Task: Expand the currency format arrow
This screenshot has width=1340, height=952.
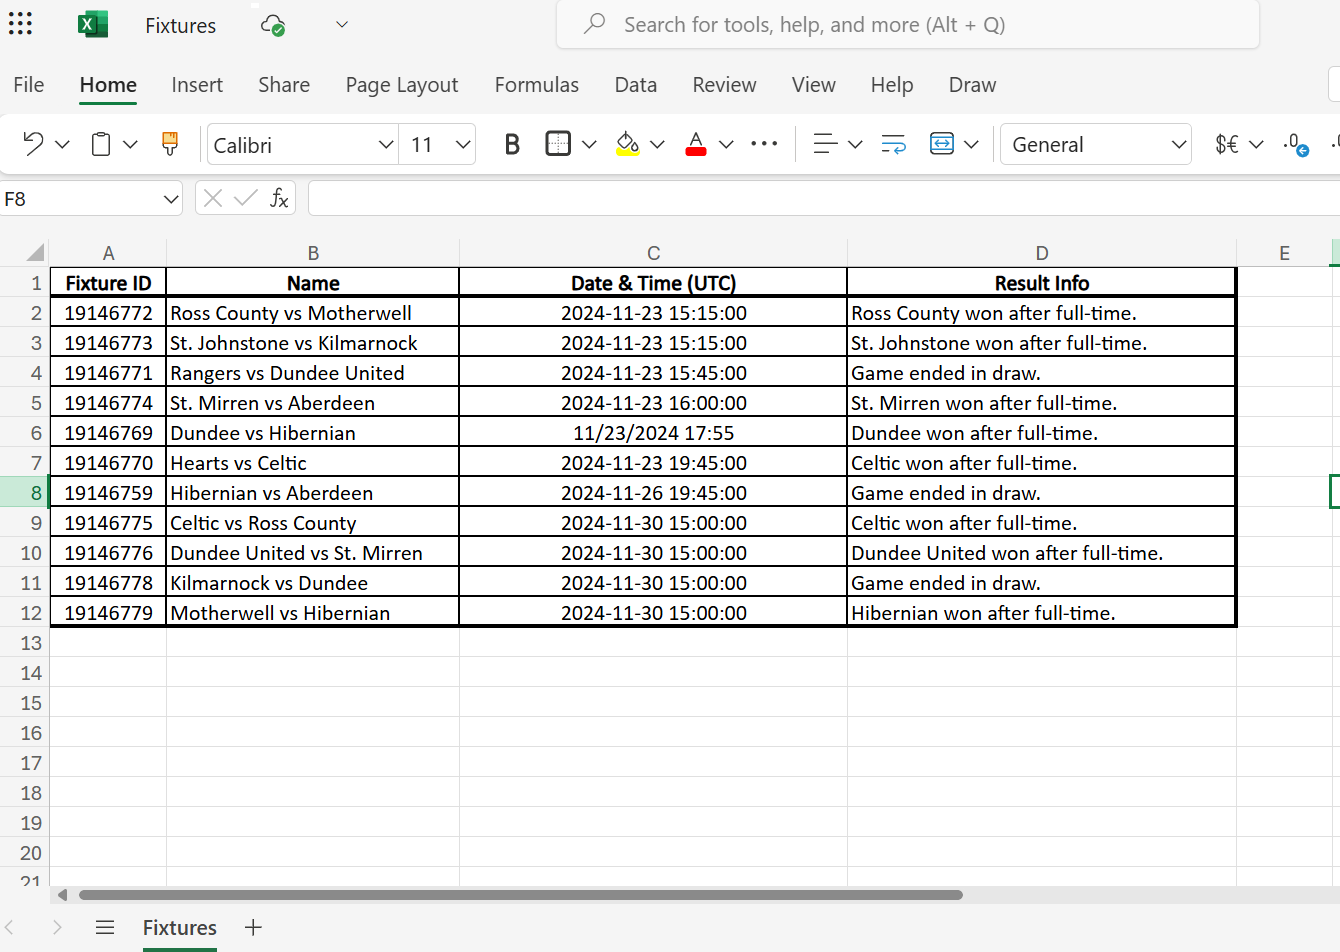Action: 1257,145
